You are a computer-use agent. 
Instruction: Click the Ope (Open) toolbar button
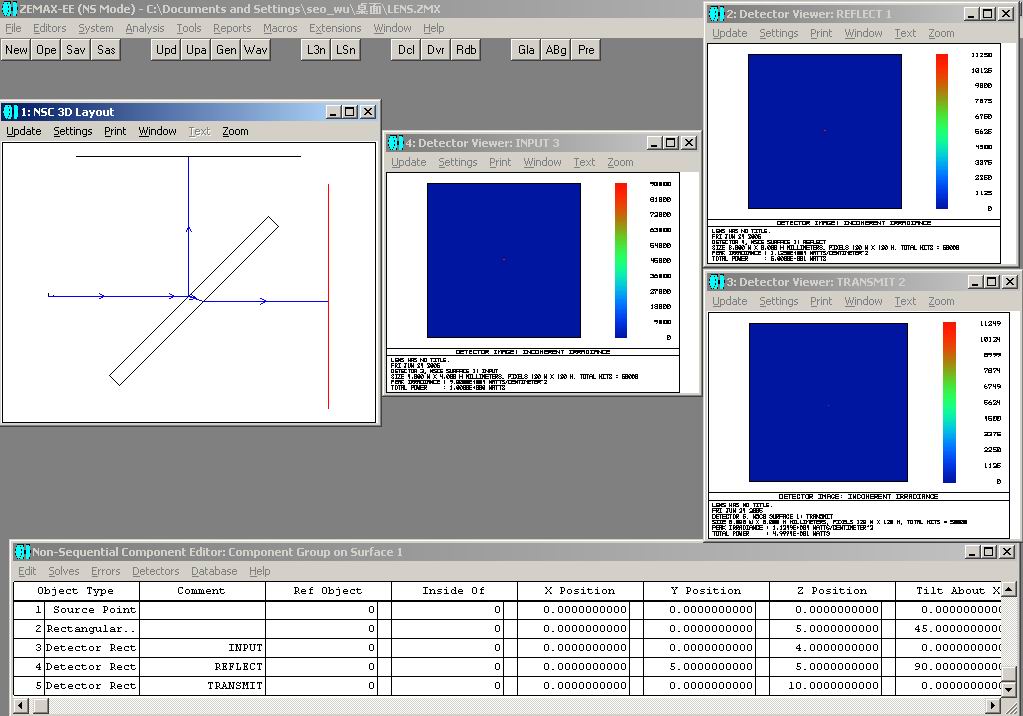click(x=46, y=50)
